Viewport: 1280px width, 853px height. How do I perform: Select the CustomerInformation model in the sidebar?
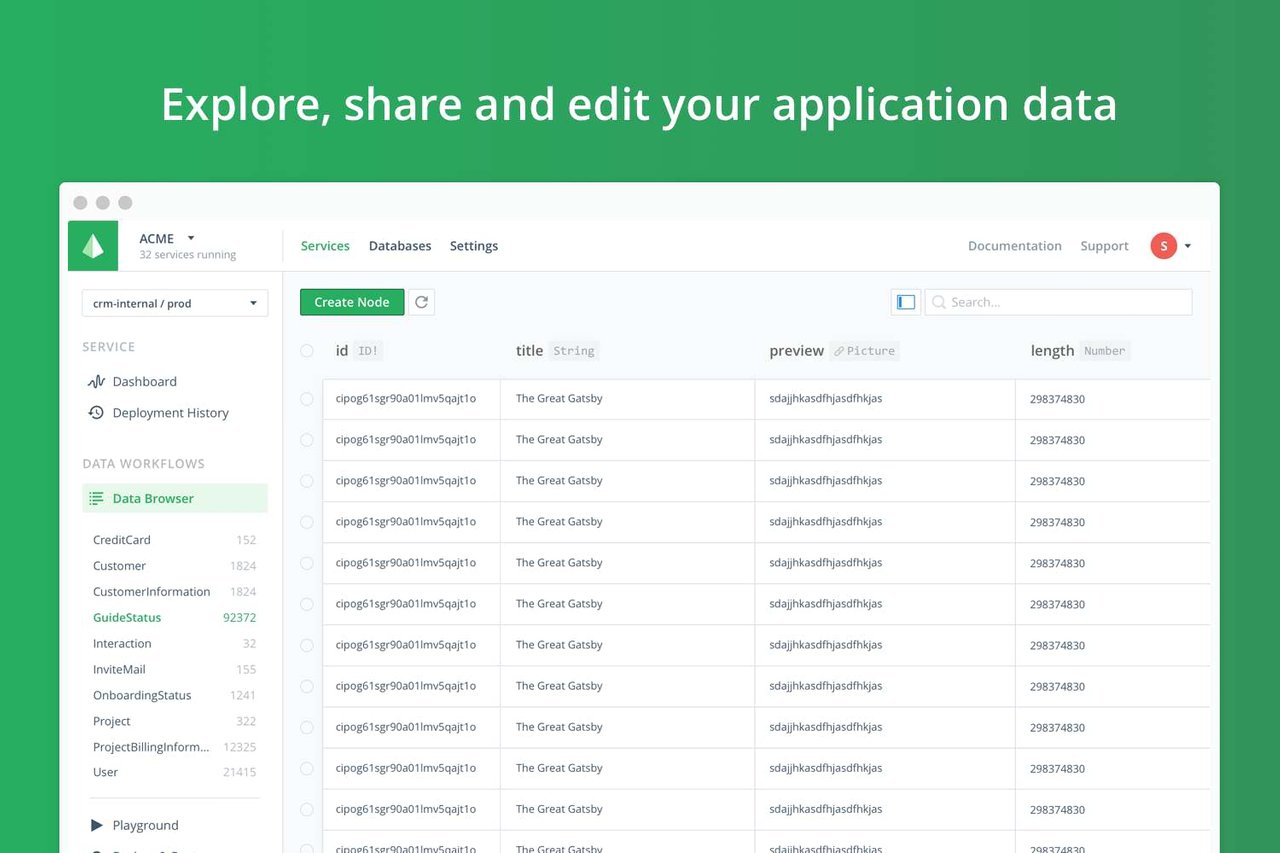151,591
